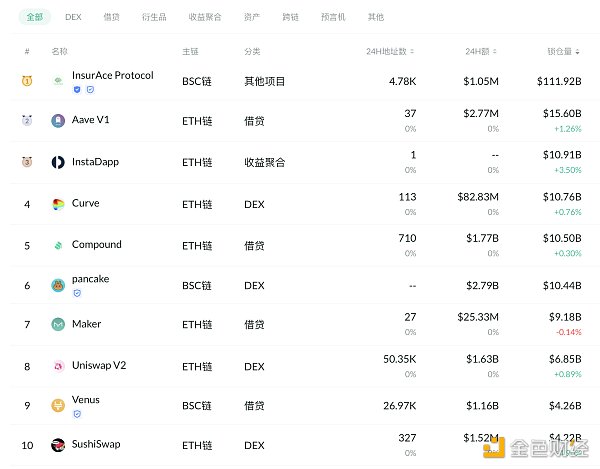Click the Aave V1 logo icon
Screen dimensions: 600x469
(x=58, y=121)
